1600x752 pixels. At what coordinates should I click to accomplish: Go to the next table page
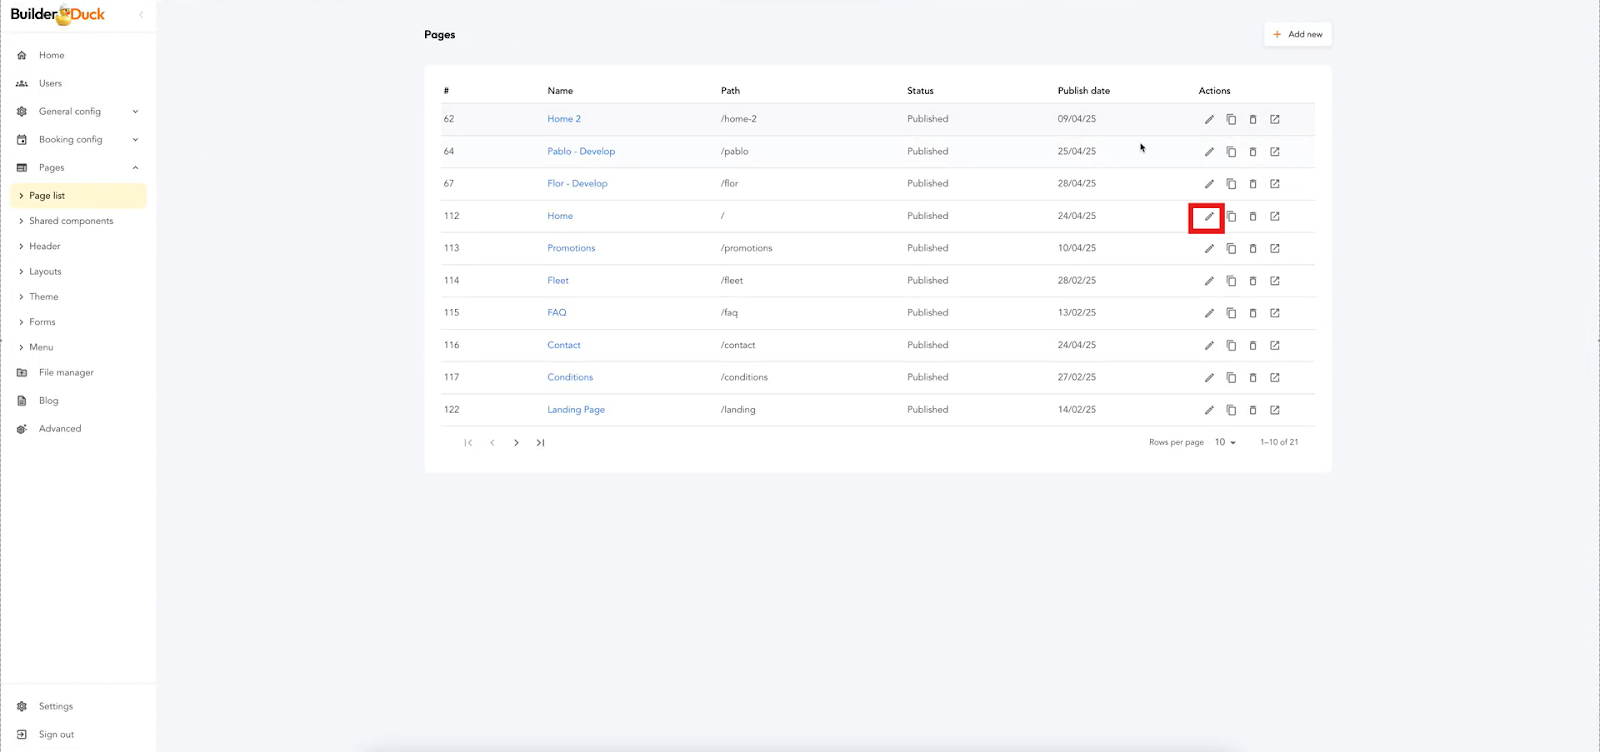(516, 442)
